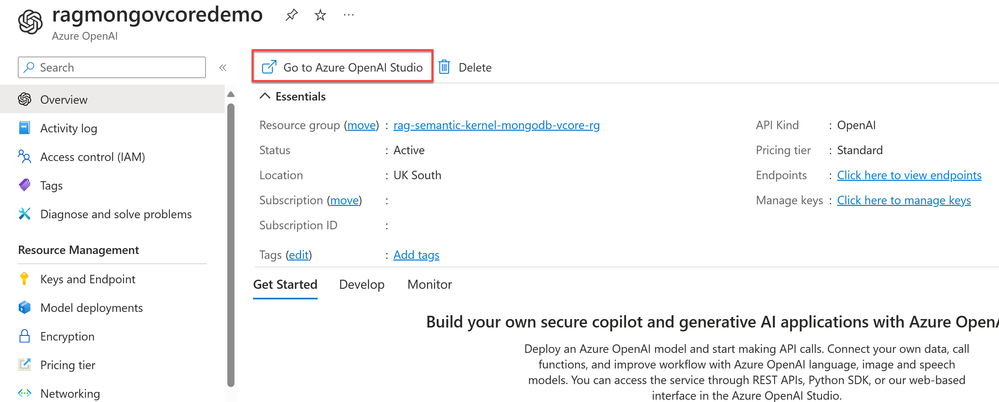Image resolution: width=999 pixels, height=402 pixels.
Task: Click the Diagnose wrench icon
Action: point(25,214)
